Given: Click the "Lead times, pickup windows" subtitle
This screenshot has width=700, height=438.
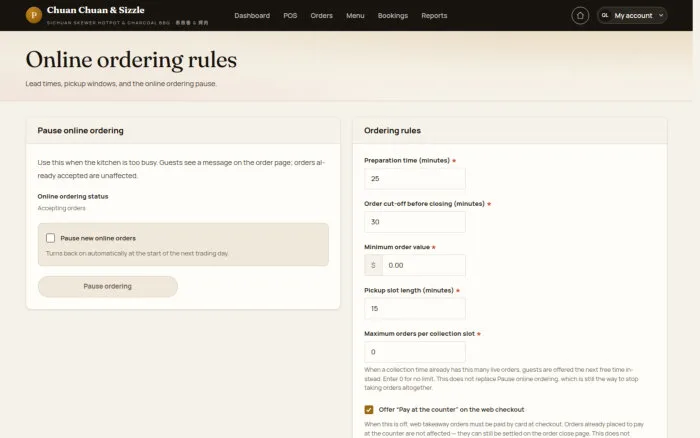Looking at the screenshot, I should [121, 83].
